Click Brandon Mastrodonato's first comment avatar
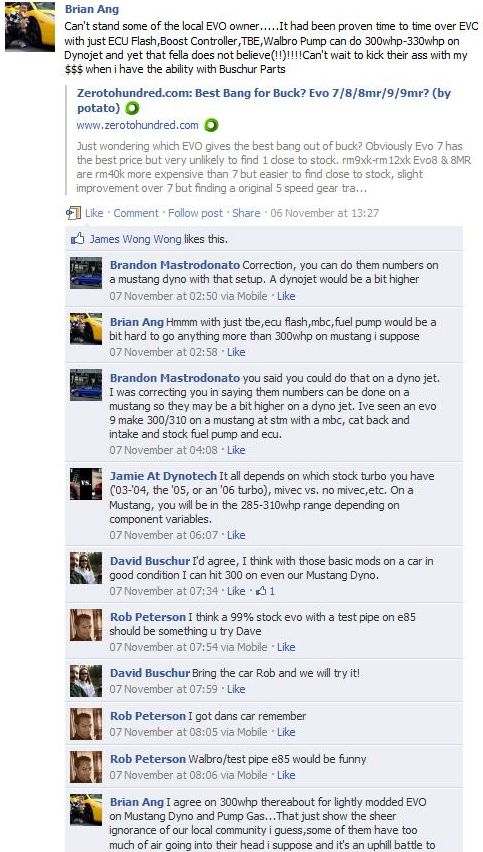The height and width of the screenshot is (852, 483). (86, 273)
